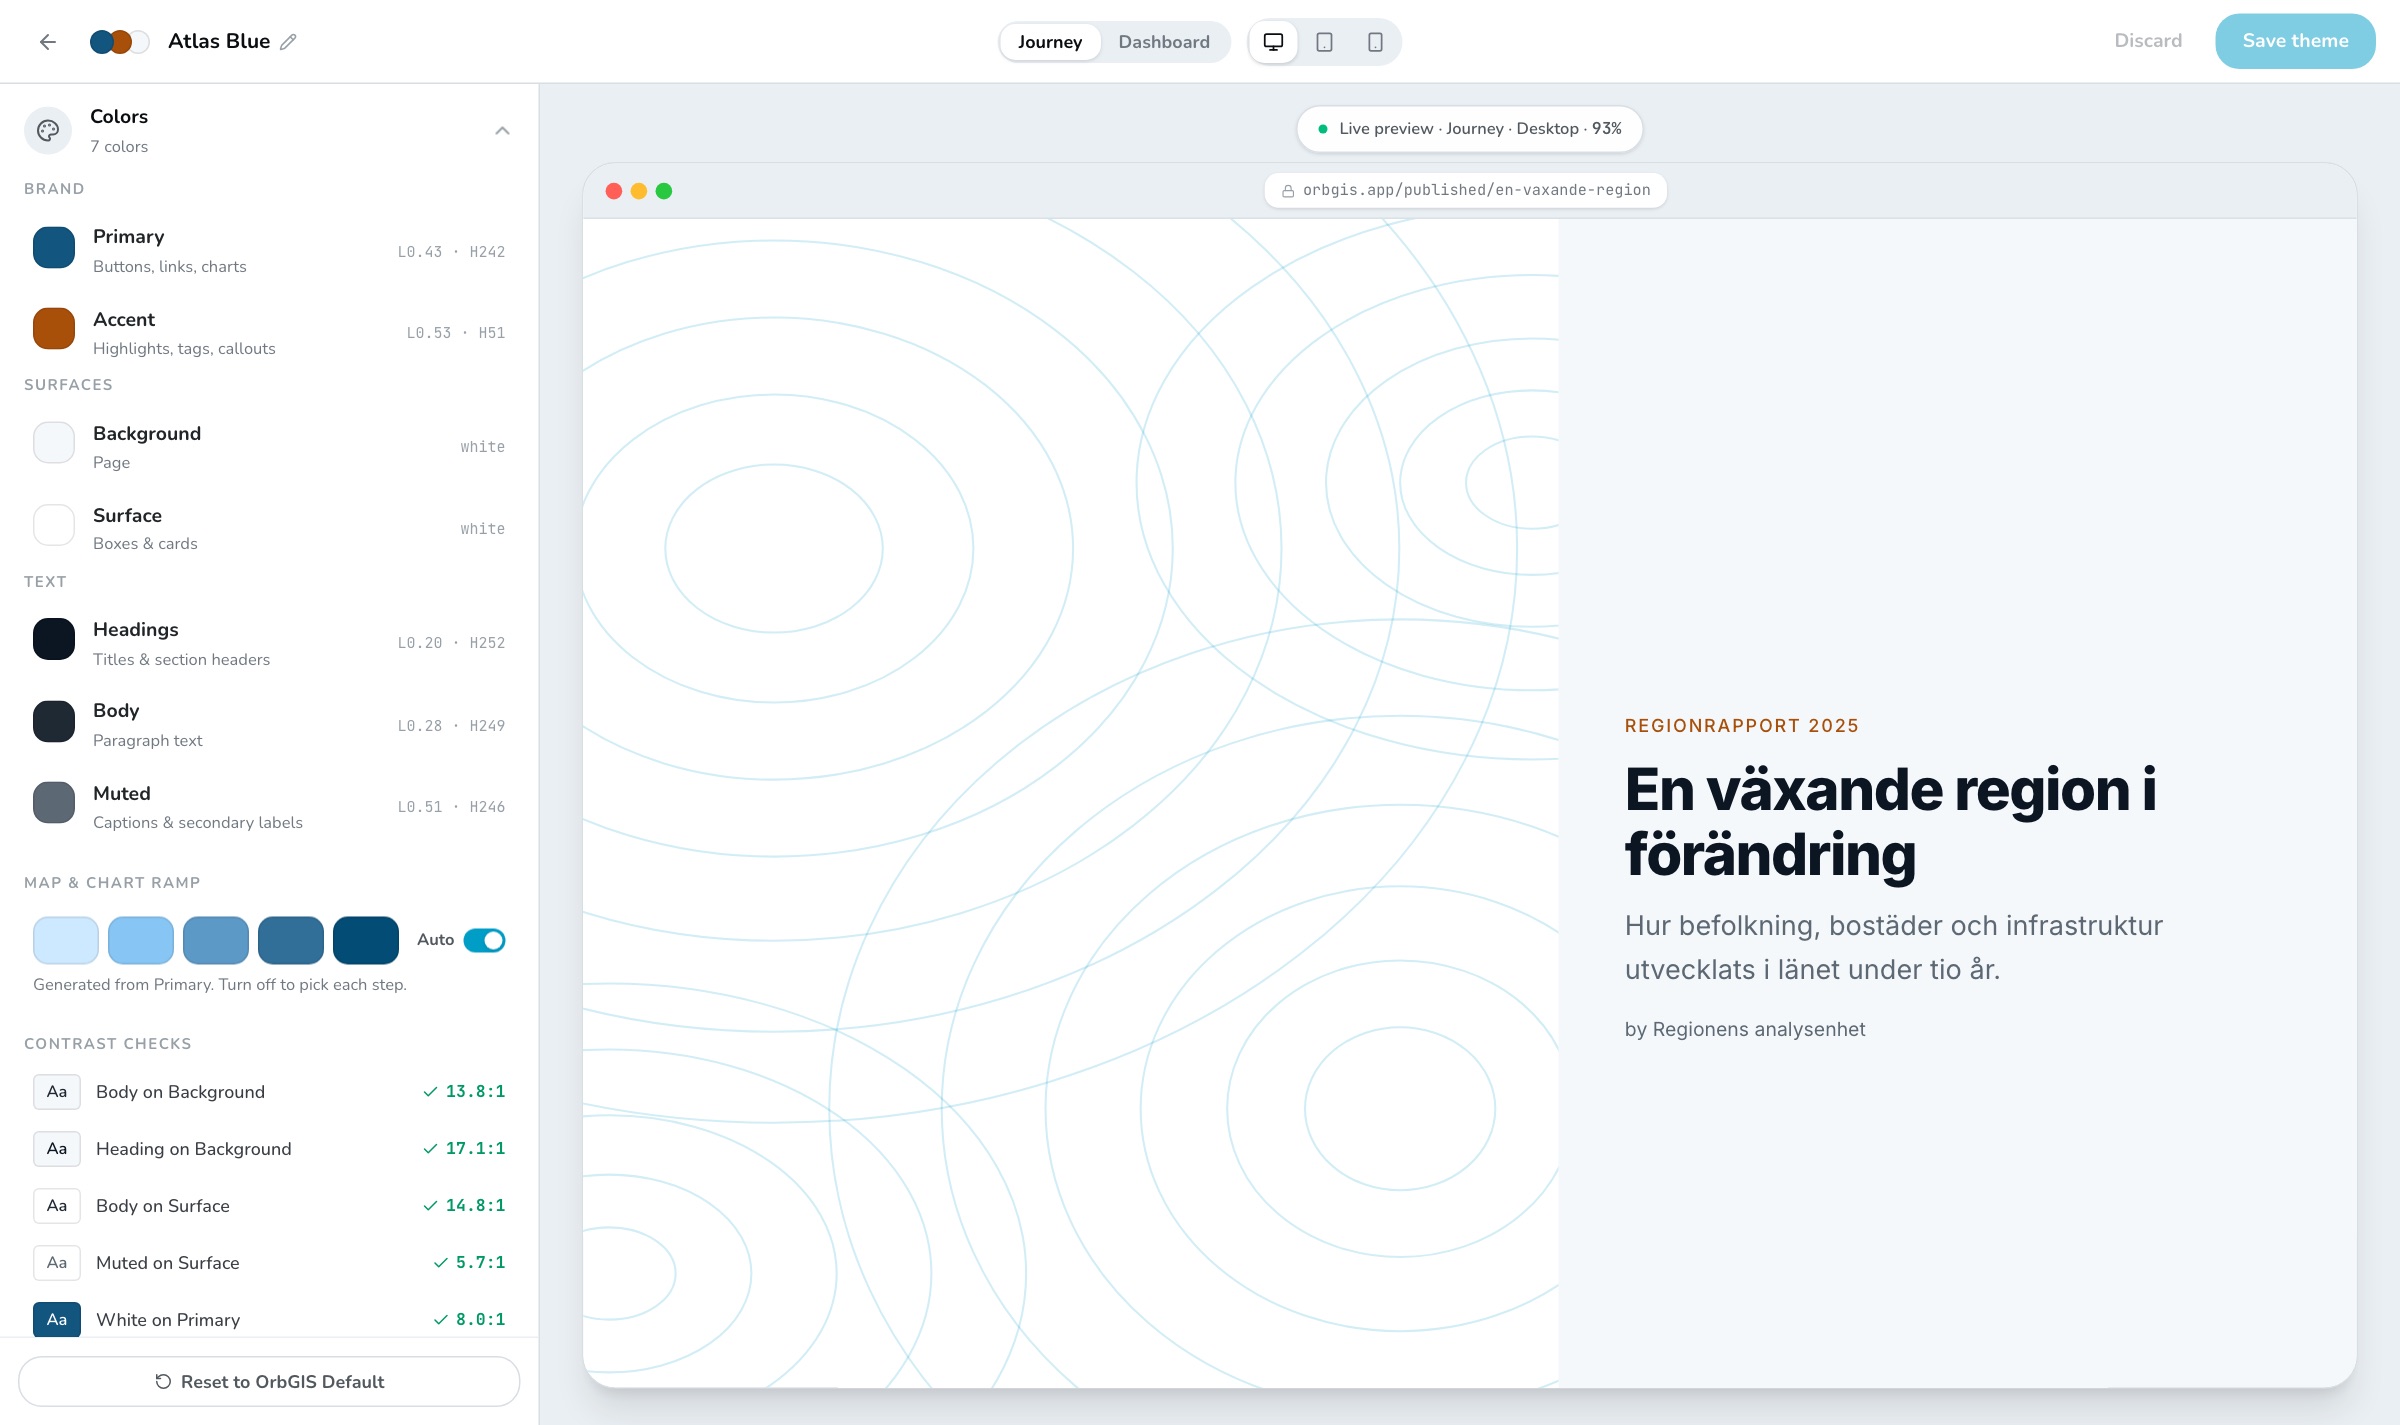Click the lock icon in the URL bar

click(1288, 191)
